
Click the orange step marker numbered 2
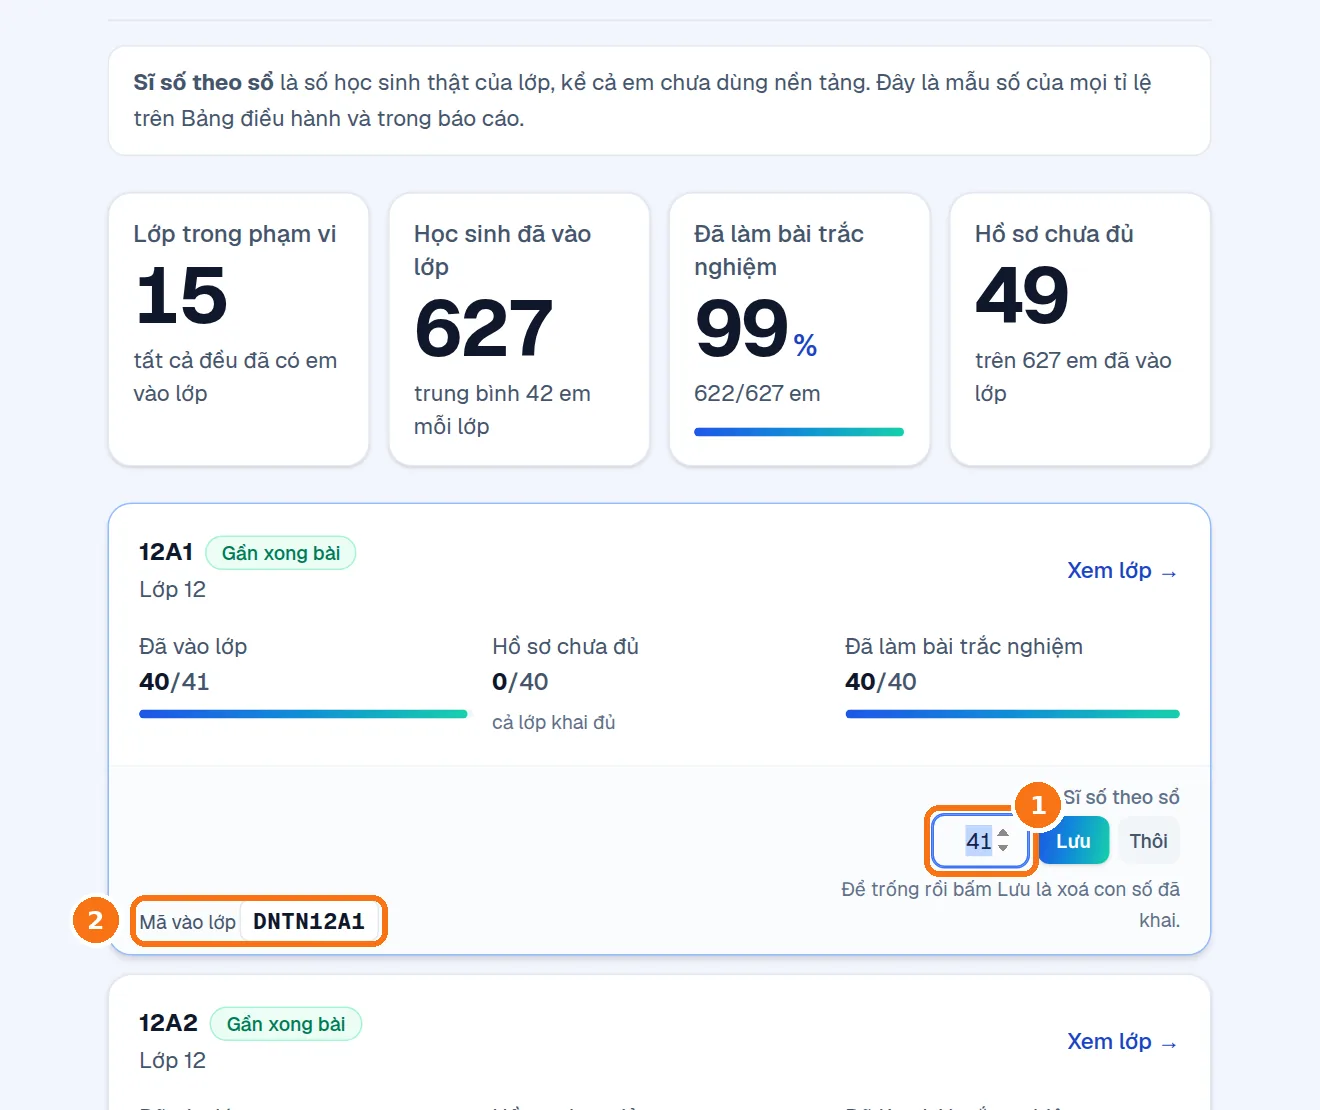pyautogui.click(x=95, y=919)
